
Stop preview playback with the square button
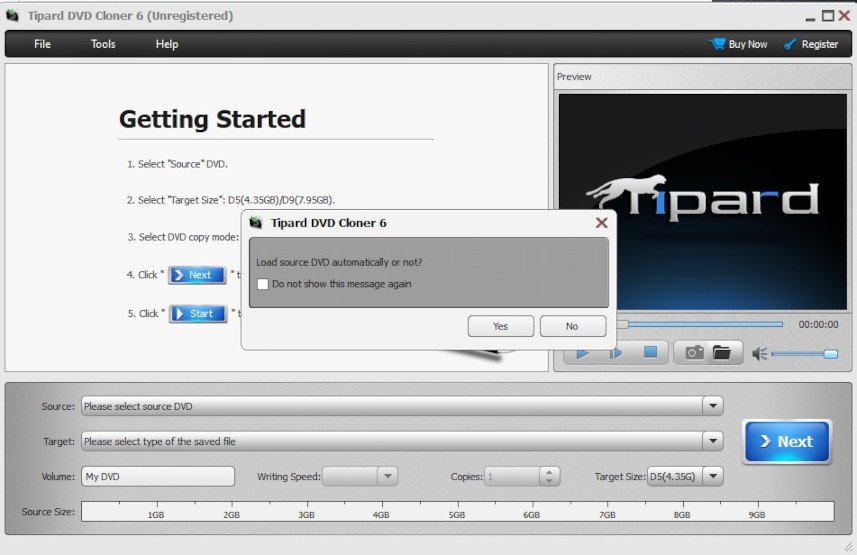point(650,353)
